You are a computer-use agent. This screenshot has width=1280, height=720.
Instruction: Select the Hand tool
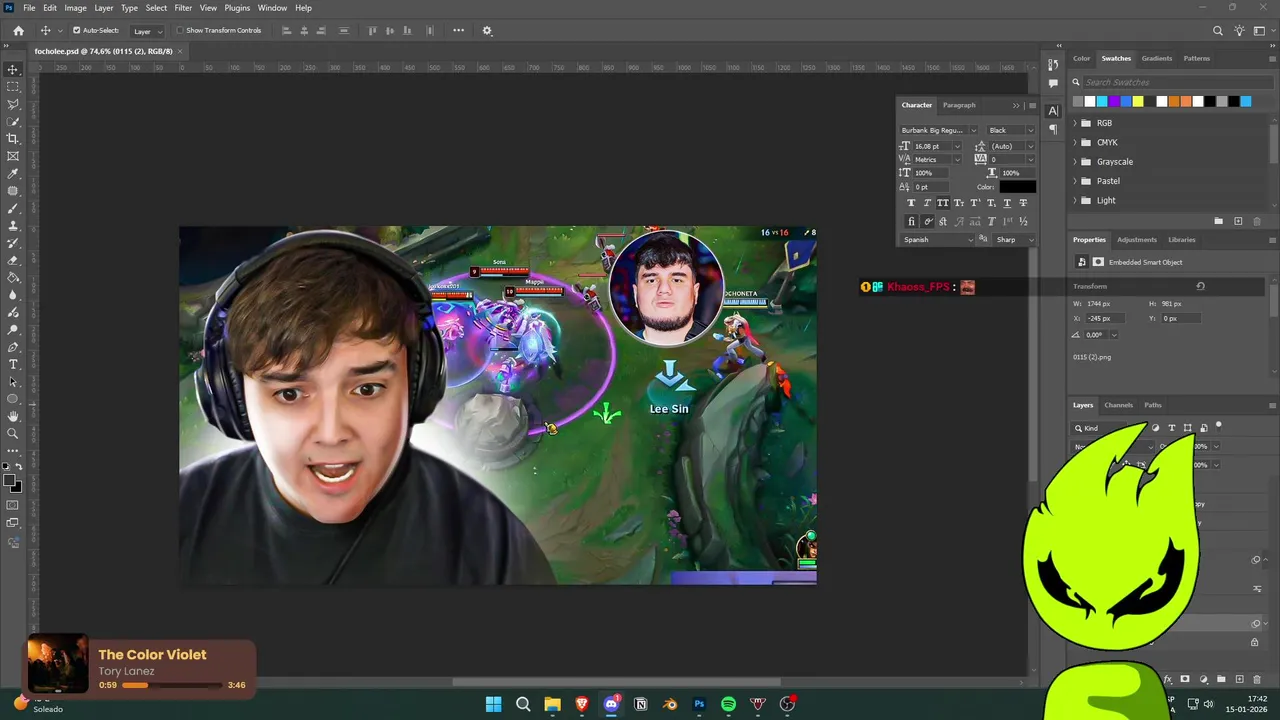pos(13,416)
